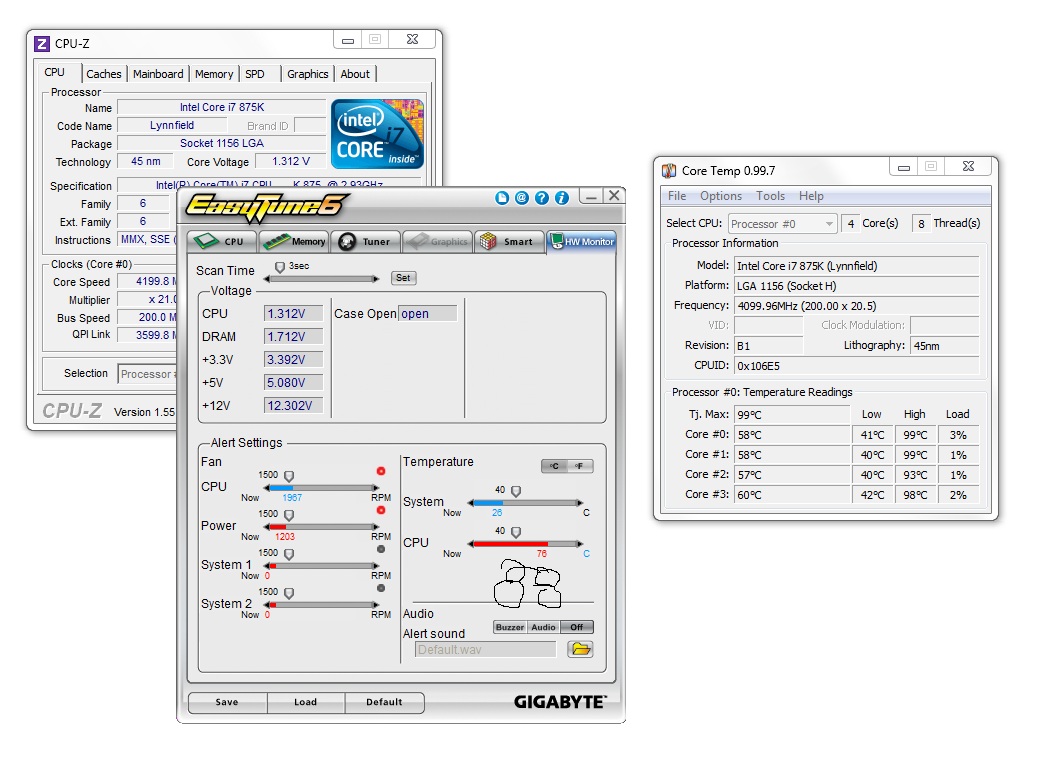This screenshot has width=1046, height=772.
Task: Switch to the CPU tab in EasyTune6
Action: [223, 242]
